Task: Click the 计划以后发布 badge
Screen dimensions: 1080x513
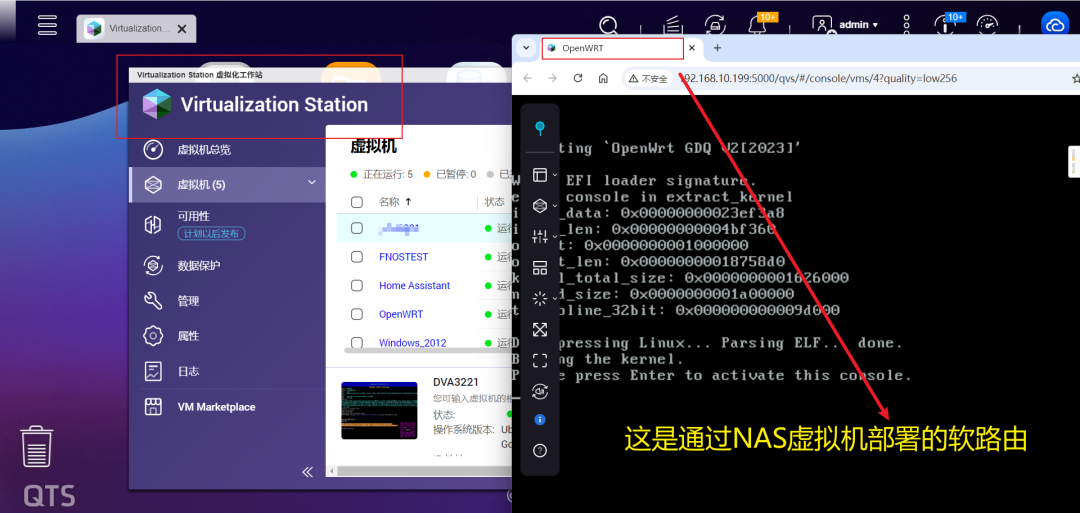Action: click(x=211, y=234)
